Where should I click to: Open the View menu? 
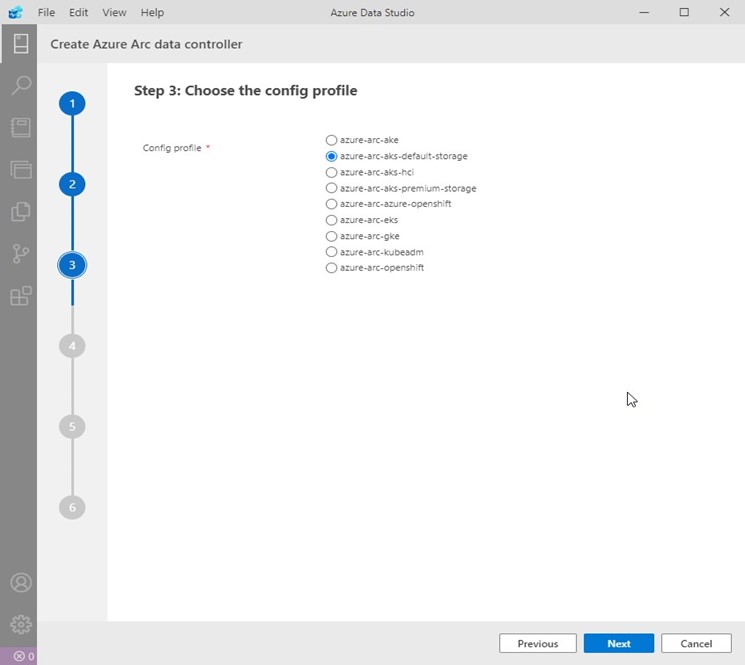pyautogui.click(x=114, y=12)
